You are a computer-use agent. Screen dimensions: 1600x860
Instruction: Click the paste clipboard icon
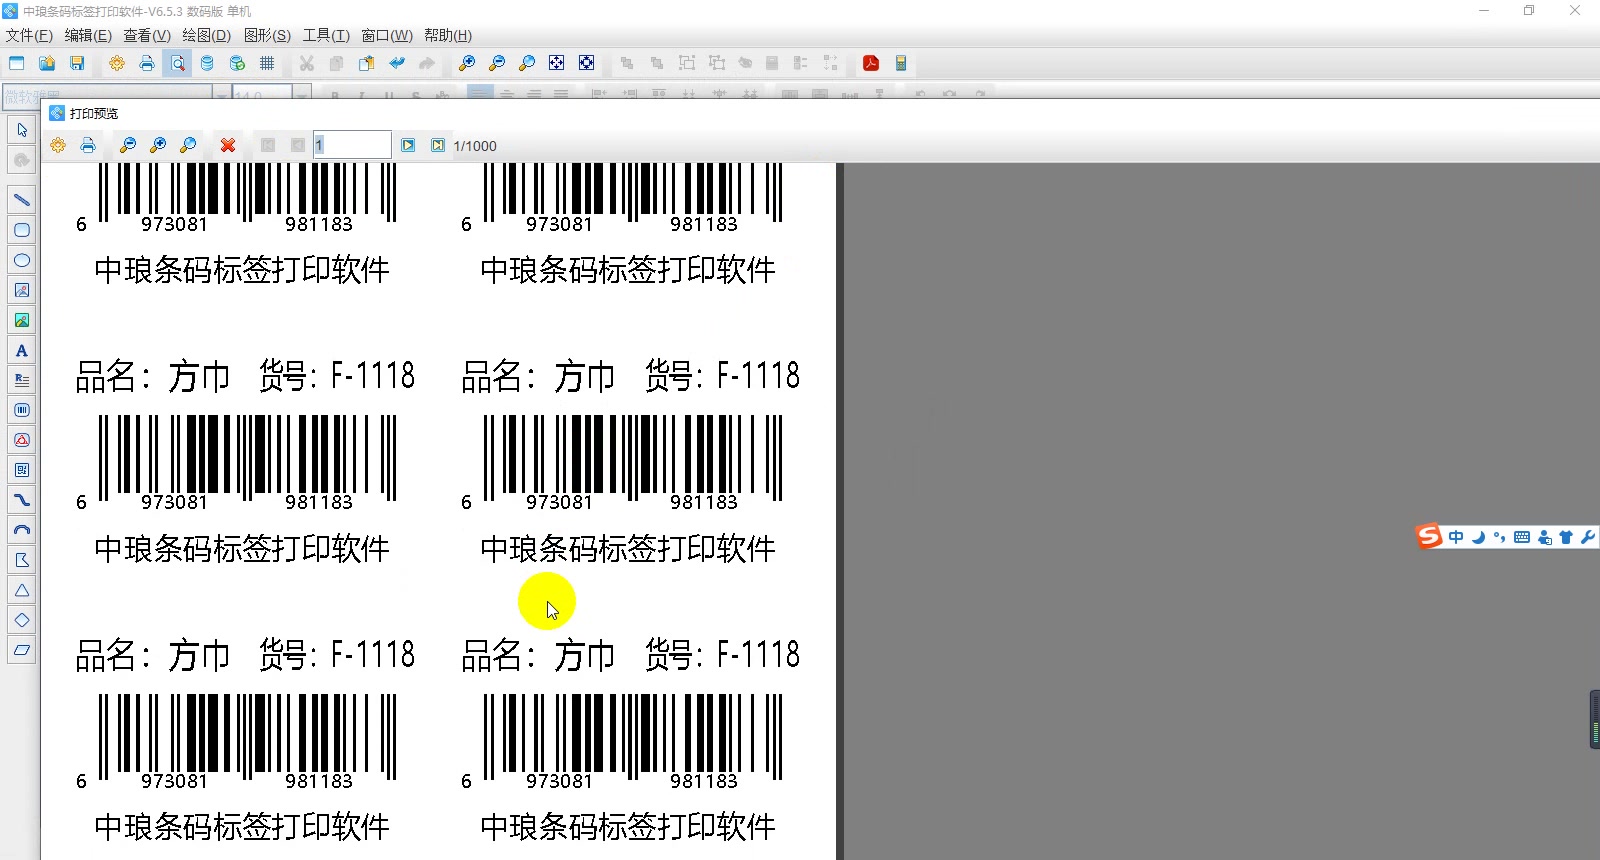pyautogui.click(x=367, y=63)
